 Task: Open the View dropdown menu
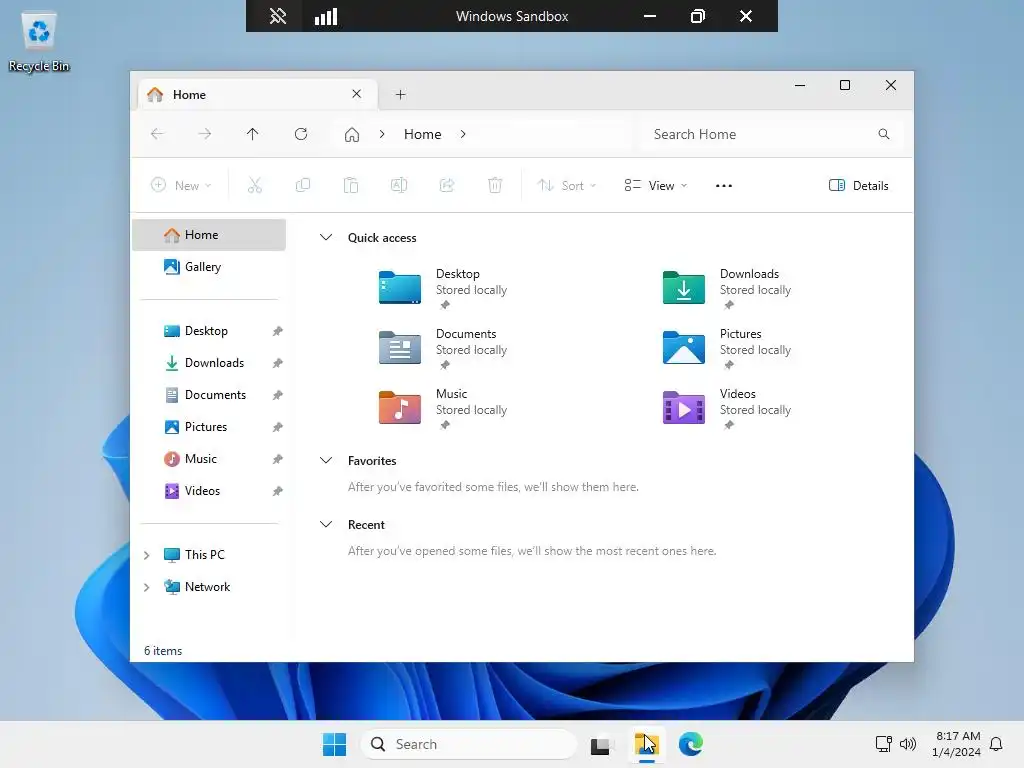(x=656, y=185)
